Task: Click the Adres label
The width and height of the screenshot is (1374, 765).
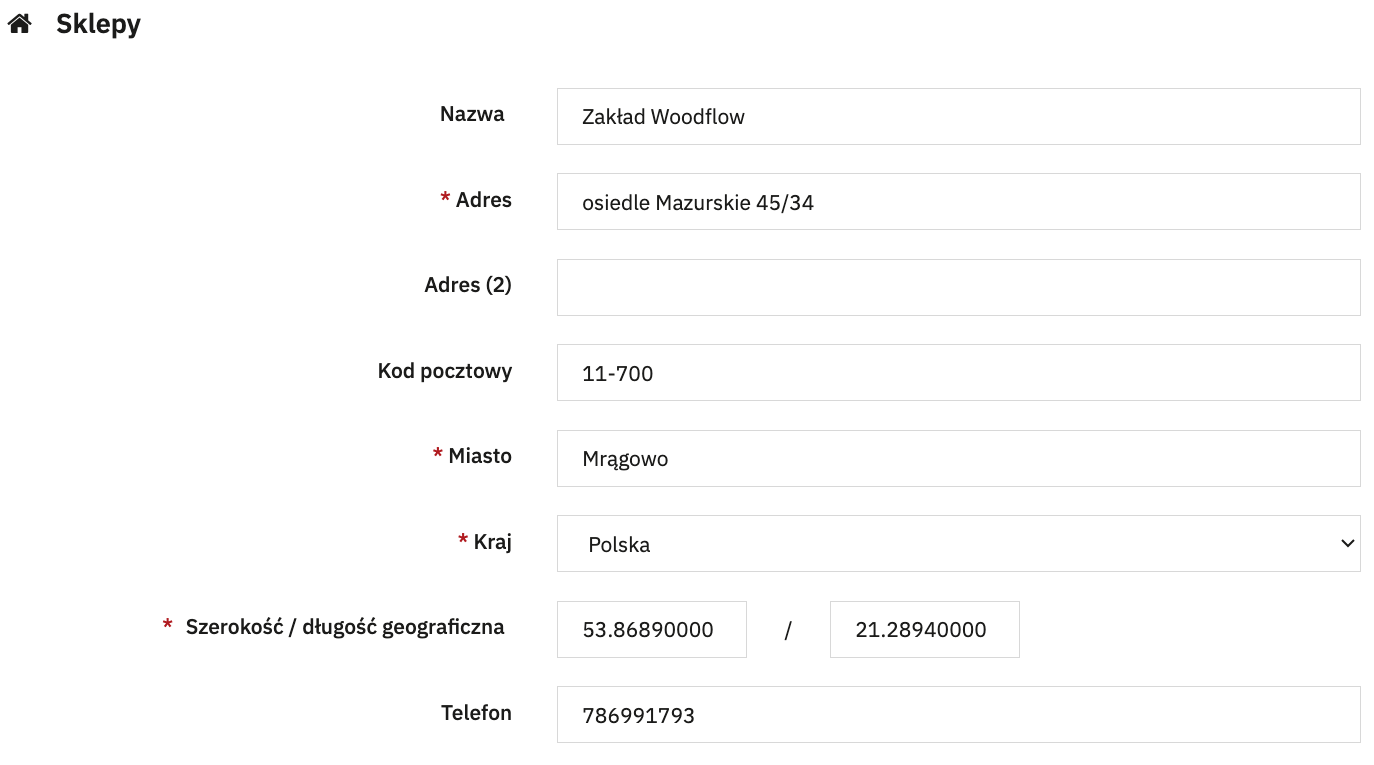Action: coord(483,200)
